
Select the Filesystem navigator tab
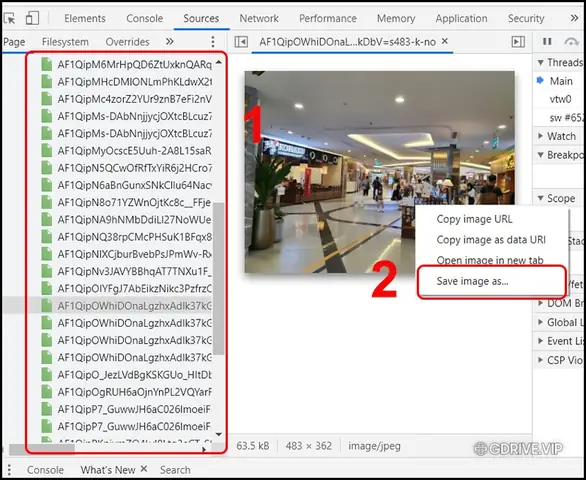coord(65,42)
